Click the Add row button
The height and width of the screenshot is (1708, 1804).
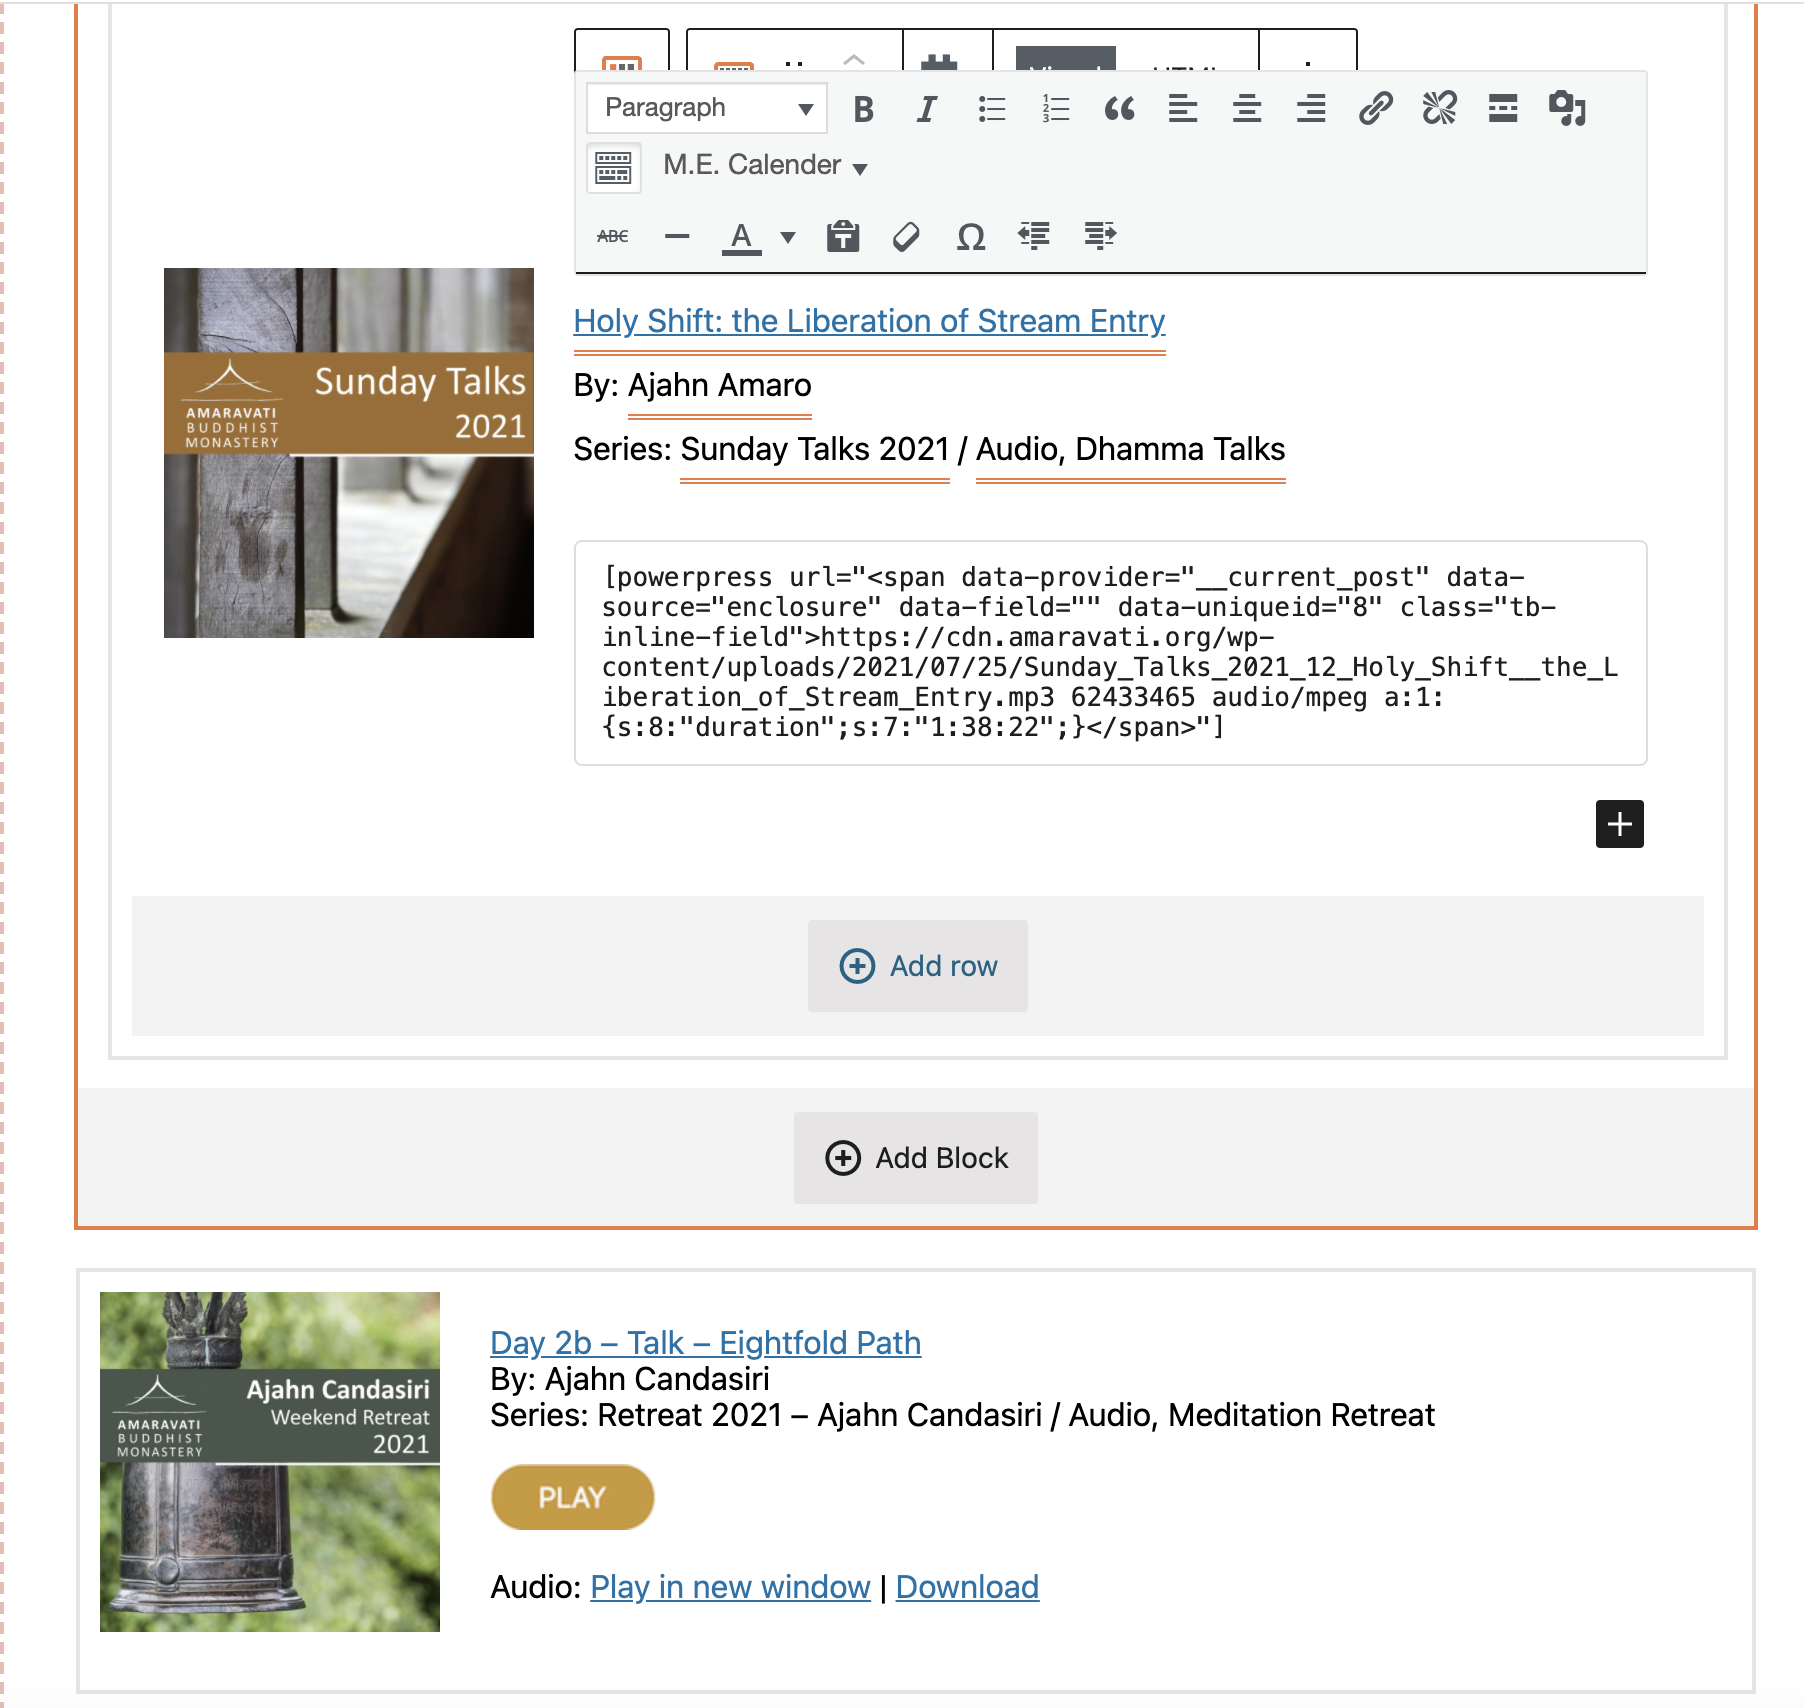[x=918, y=966]
